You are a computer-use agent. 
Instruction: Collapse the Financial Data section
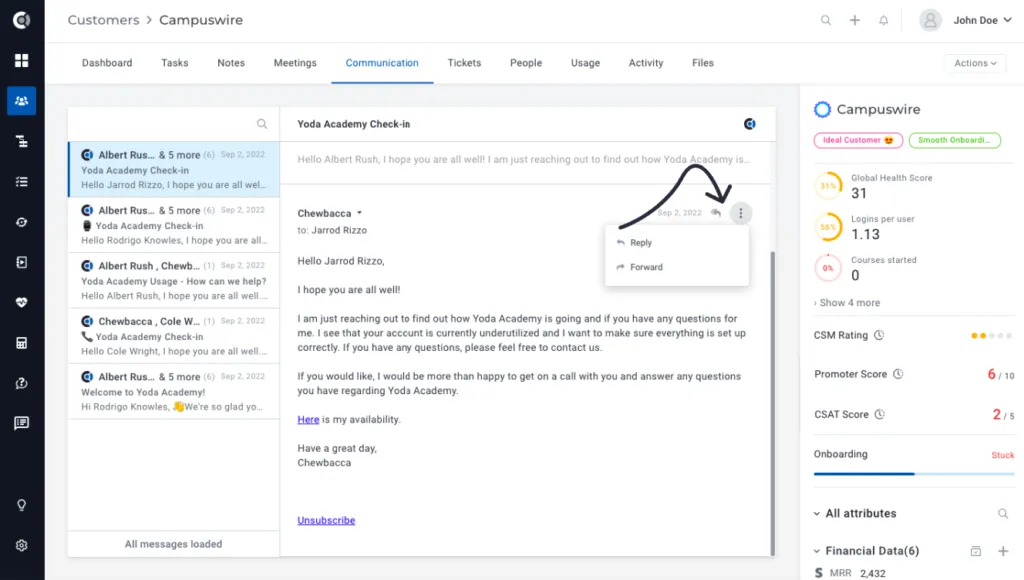[817, 551]
